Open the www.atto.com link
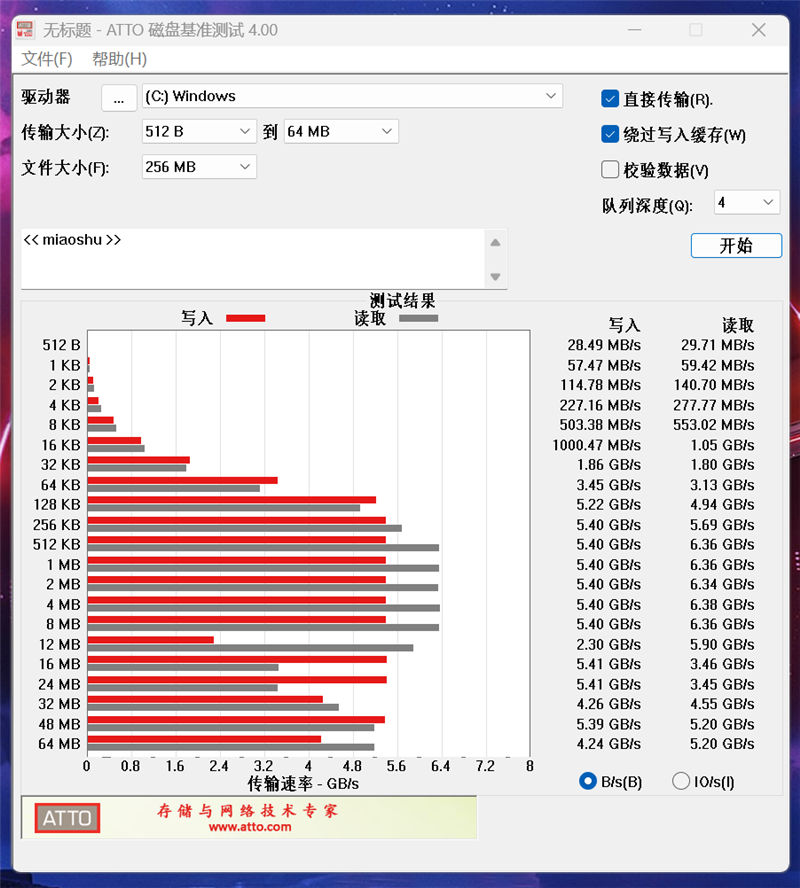 point(250,827)
